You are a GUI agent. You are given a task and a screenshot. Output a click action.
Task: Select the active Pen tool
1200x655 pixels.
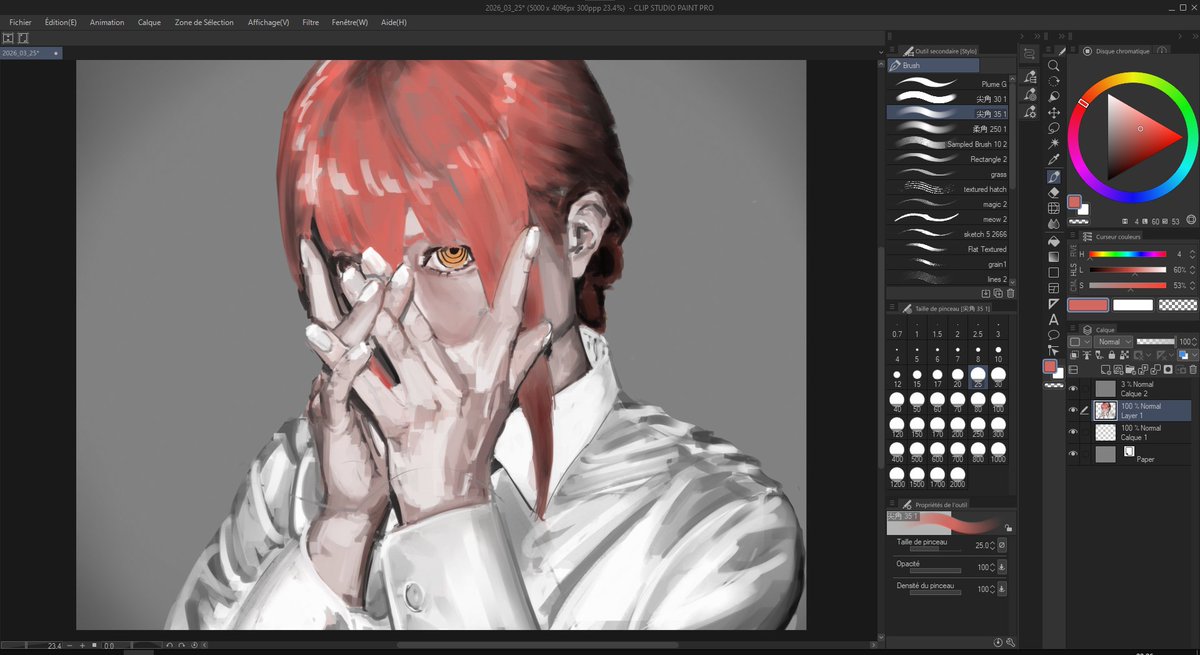pyautogui.click(x=1054, y=176)
